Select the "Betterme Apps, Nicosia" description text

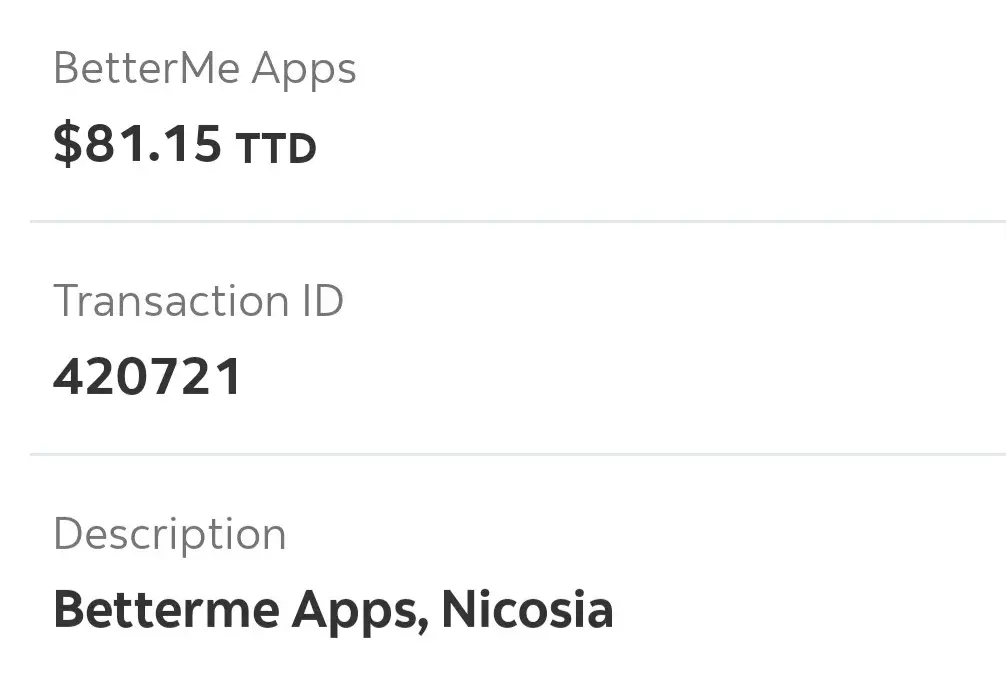tap(332, 609)
